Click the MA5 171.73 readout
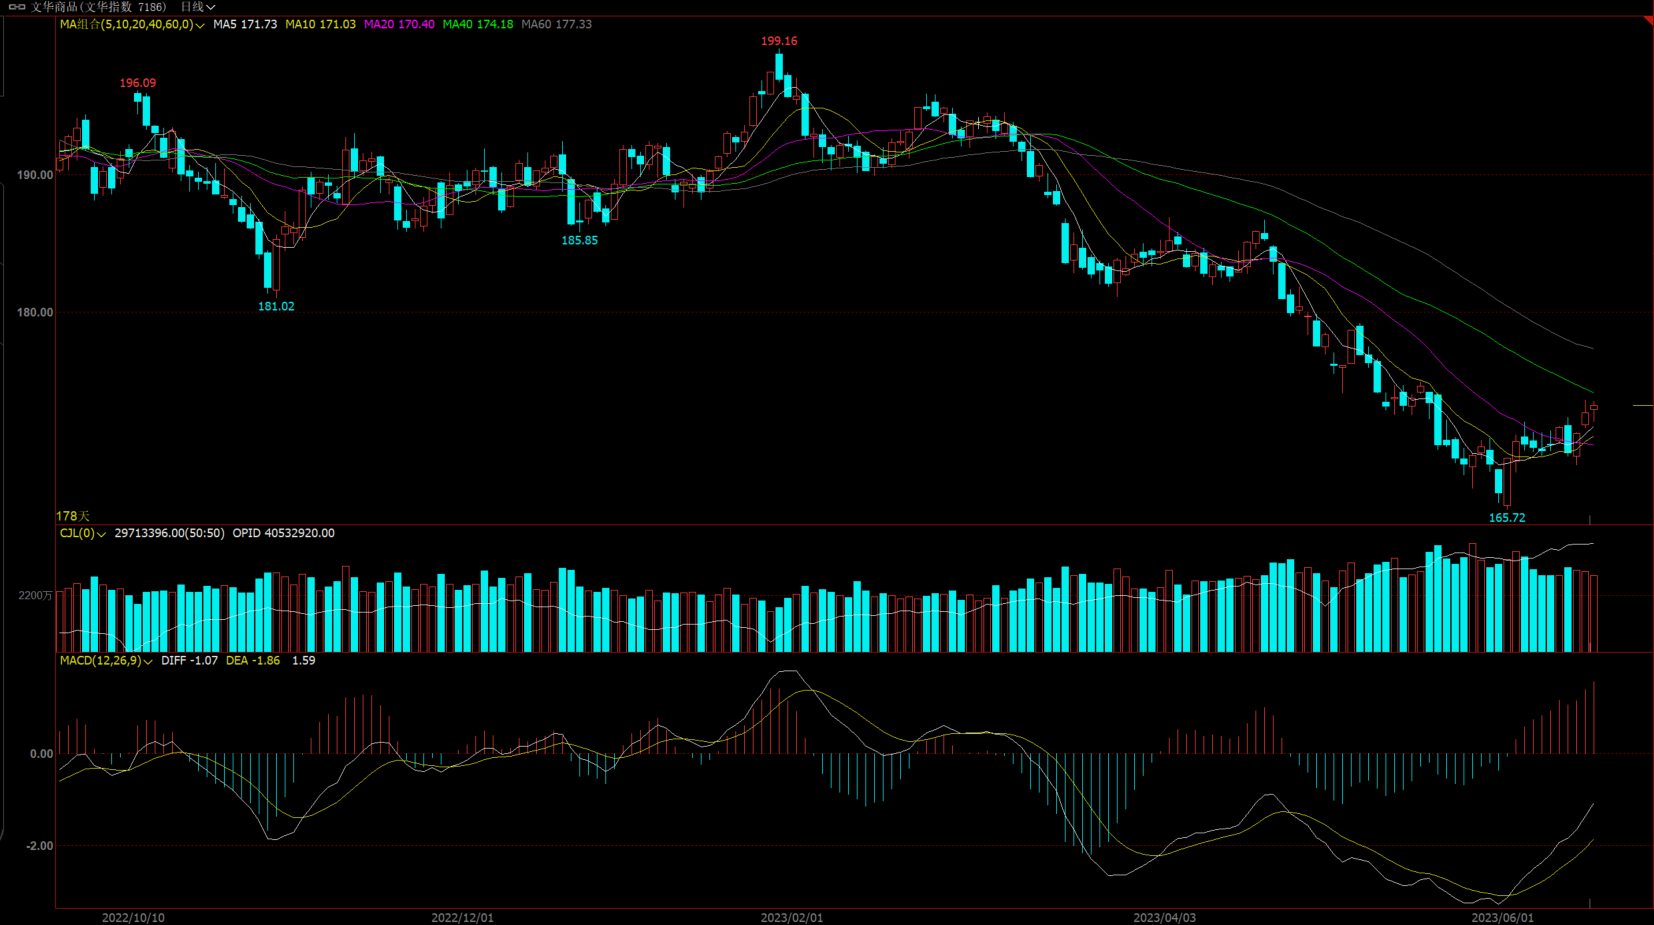Viewport: 1654px width, 925px height. [x=245, y=24]
